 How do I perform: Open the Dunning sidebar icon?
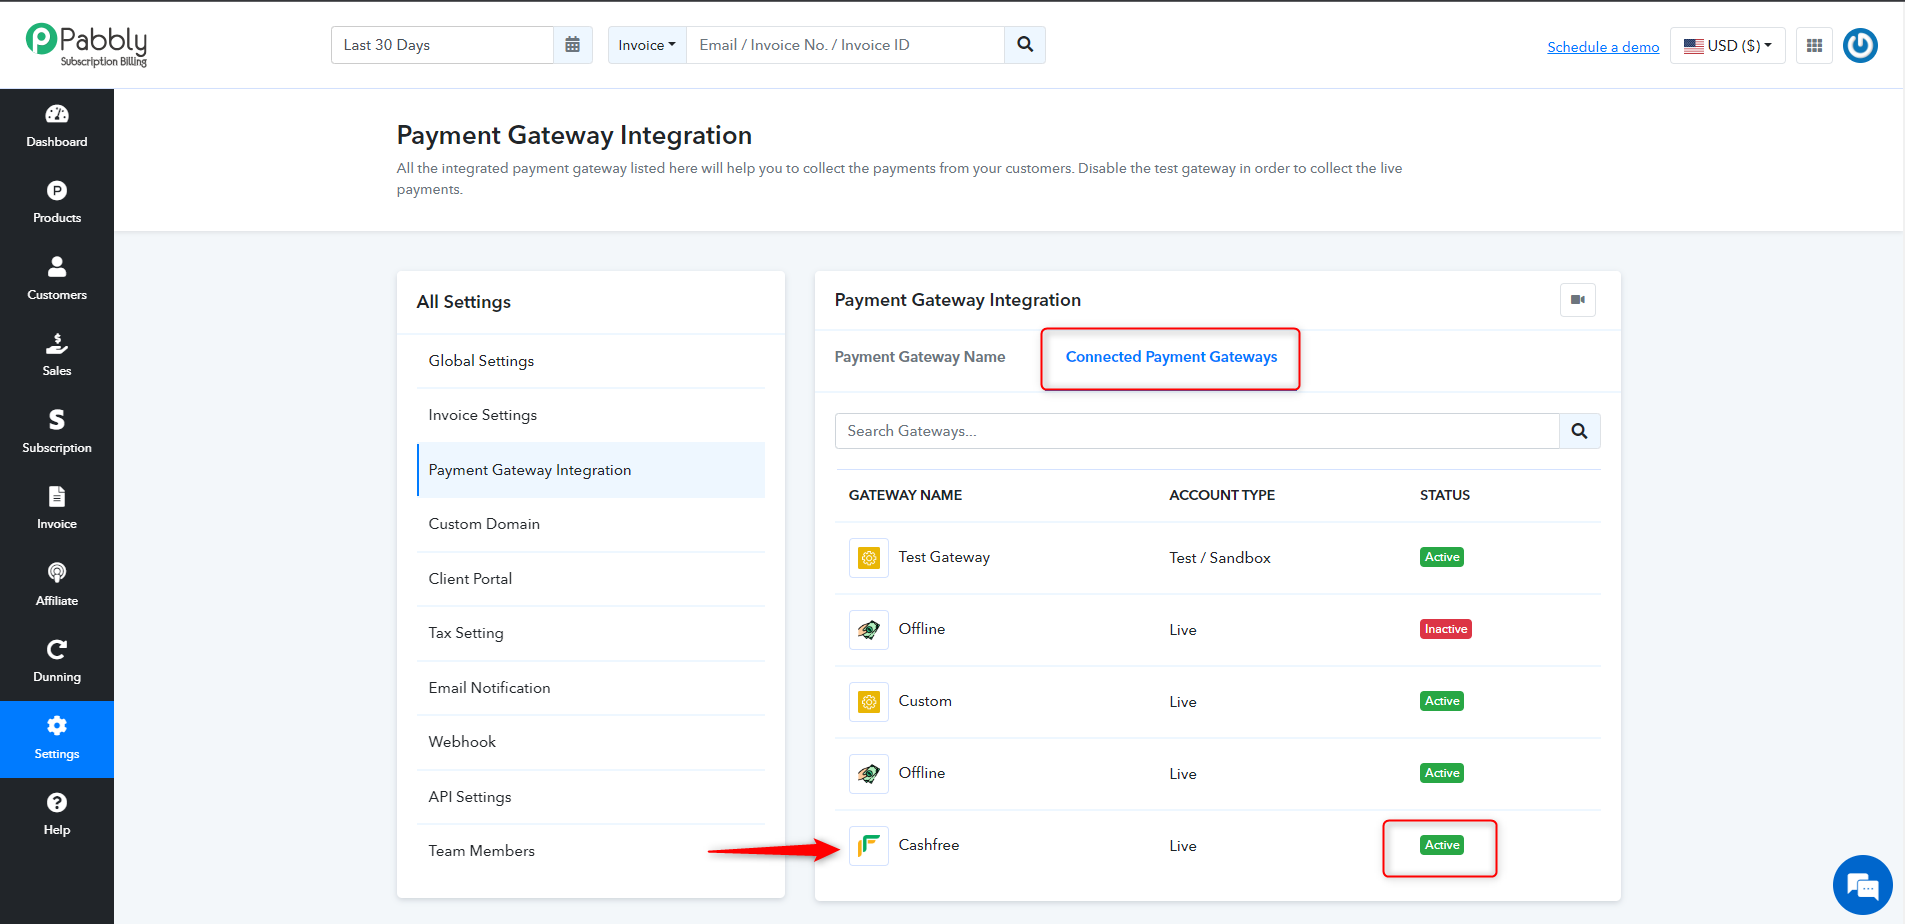tap(57, 661)
